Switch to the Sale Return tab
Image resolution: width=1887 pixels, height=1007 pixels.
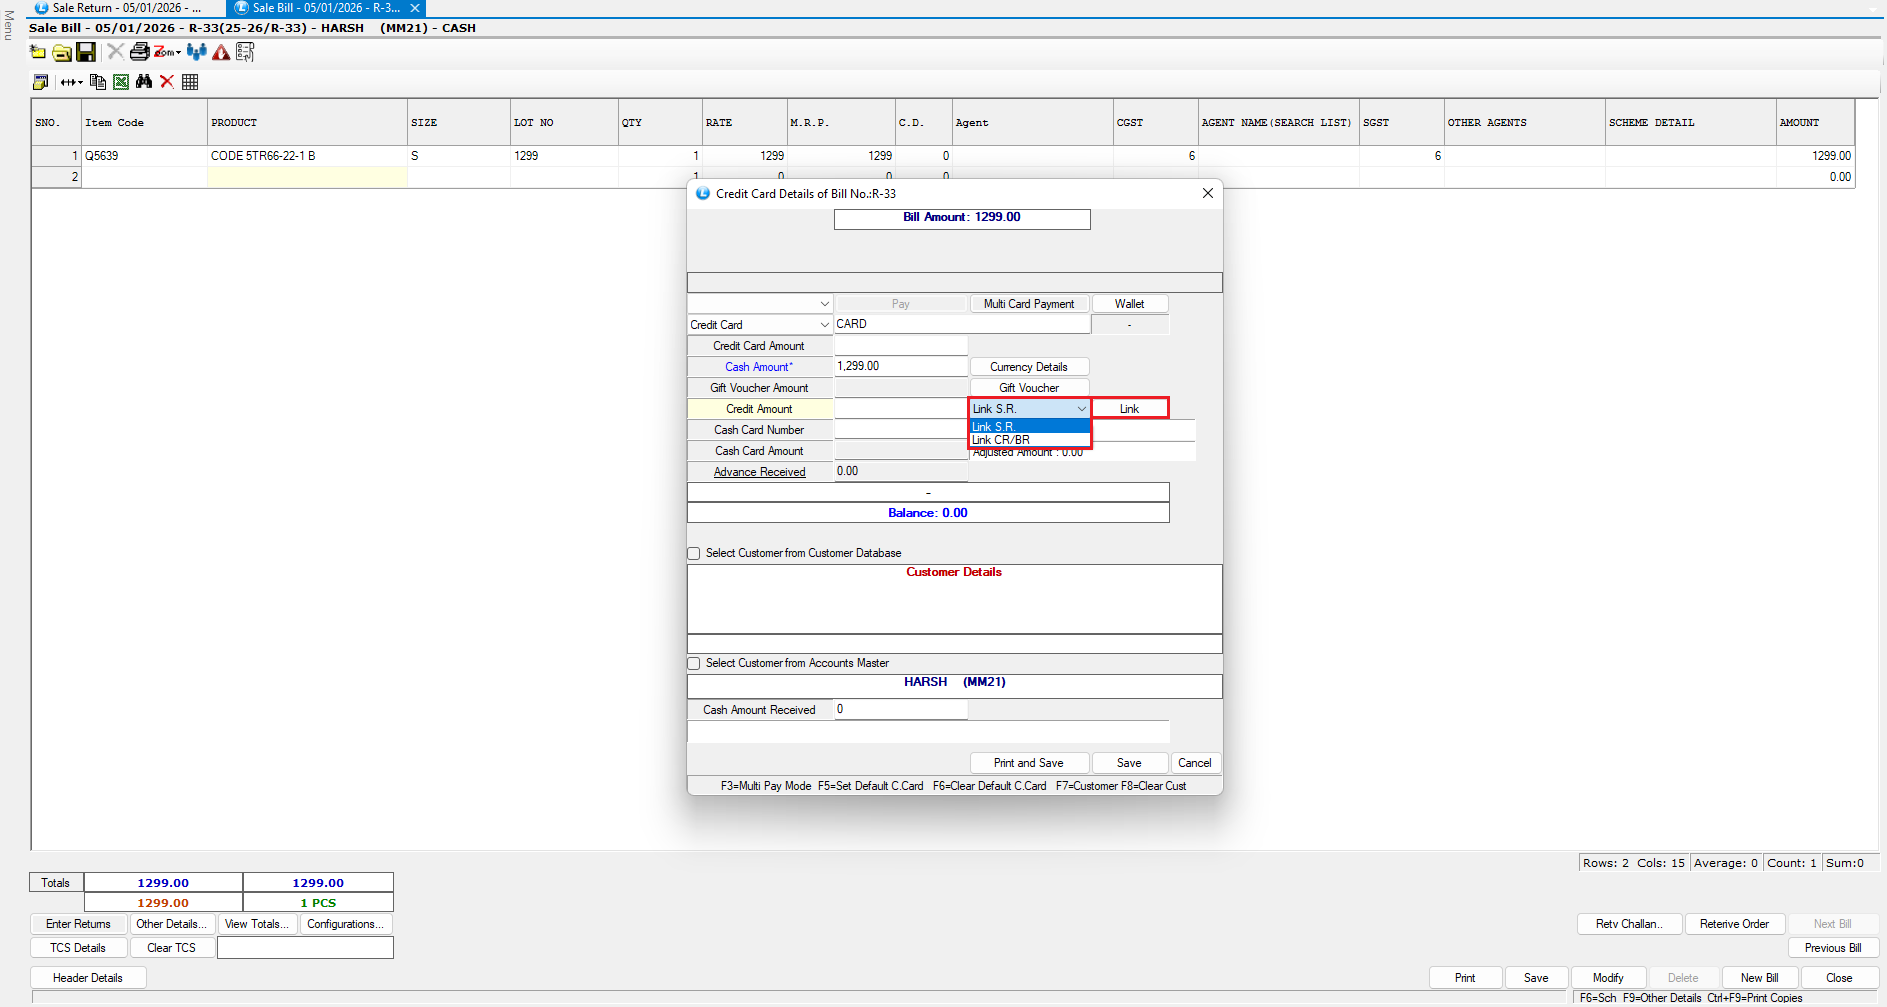pos(118,8)
